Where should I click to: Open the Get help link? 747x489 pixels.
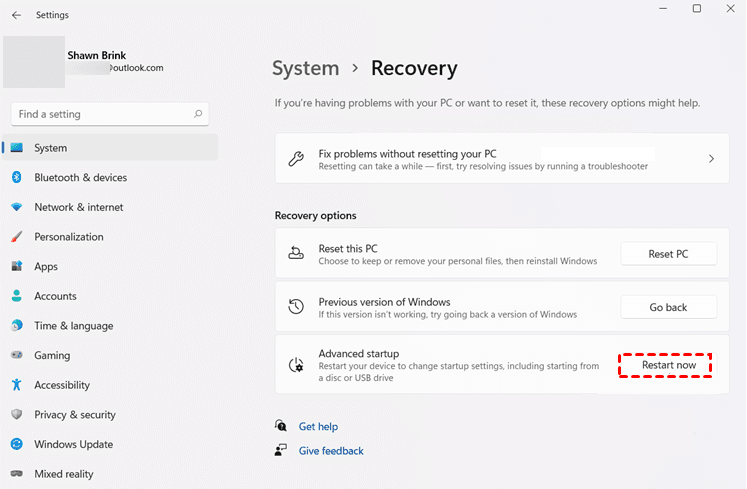(x=318, y=426)
